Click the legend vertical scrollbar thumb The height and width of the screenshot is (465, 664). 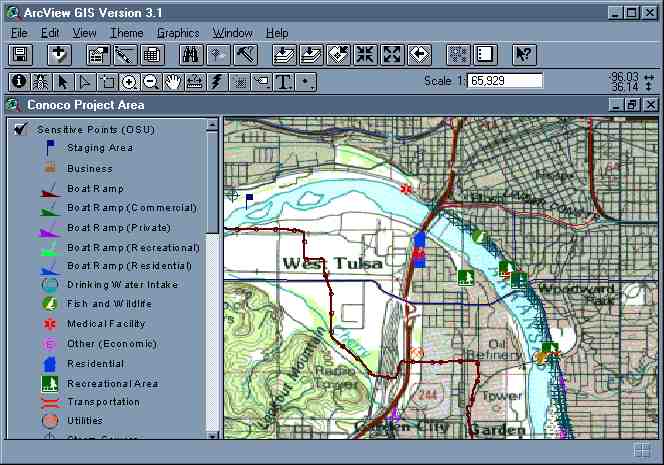[x=212, y=182]
